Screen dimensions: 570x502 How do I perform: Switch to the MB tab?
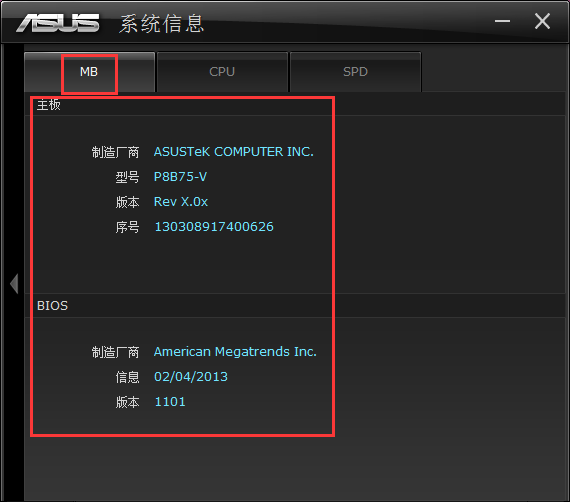[x=89, y=72]
